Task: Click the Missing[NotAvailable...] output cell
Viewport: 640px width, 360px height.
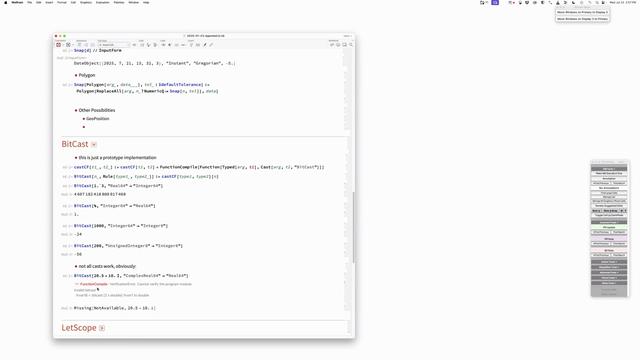Action: pos(115,308)
